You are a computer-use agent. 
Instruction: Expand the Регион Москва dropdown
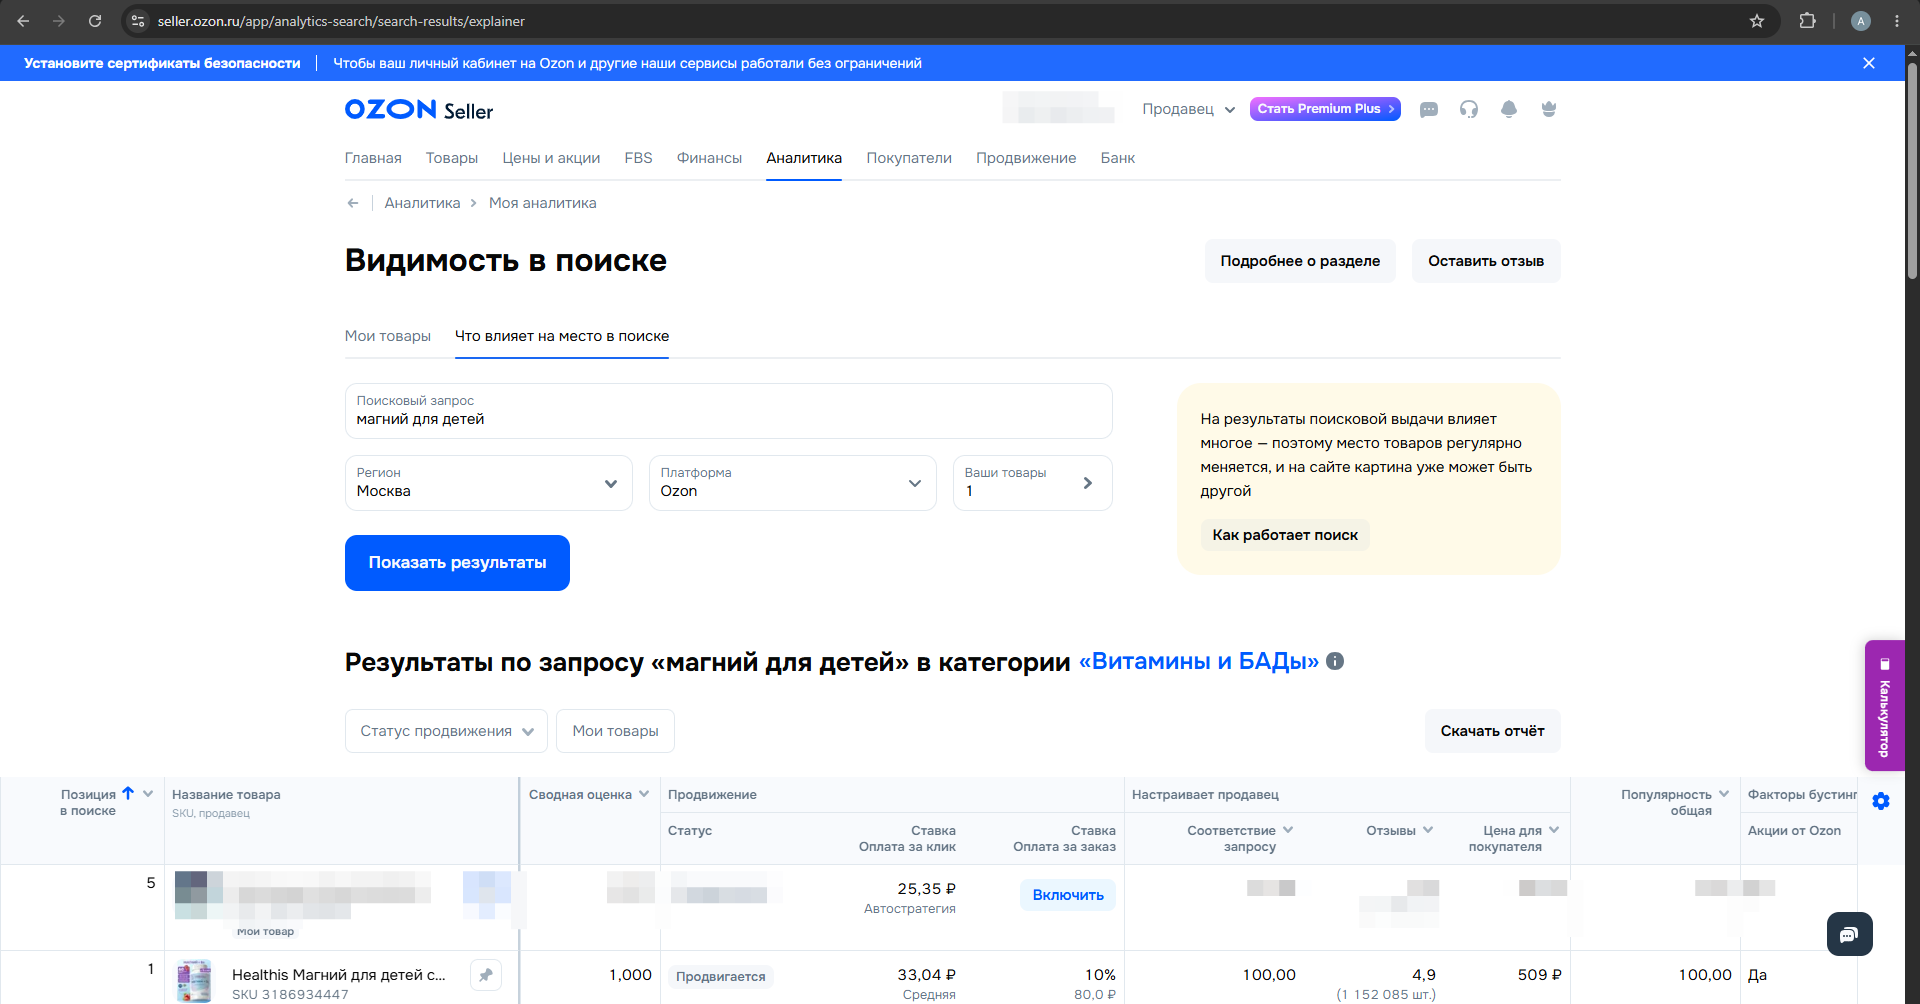[489, 483]
